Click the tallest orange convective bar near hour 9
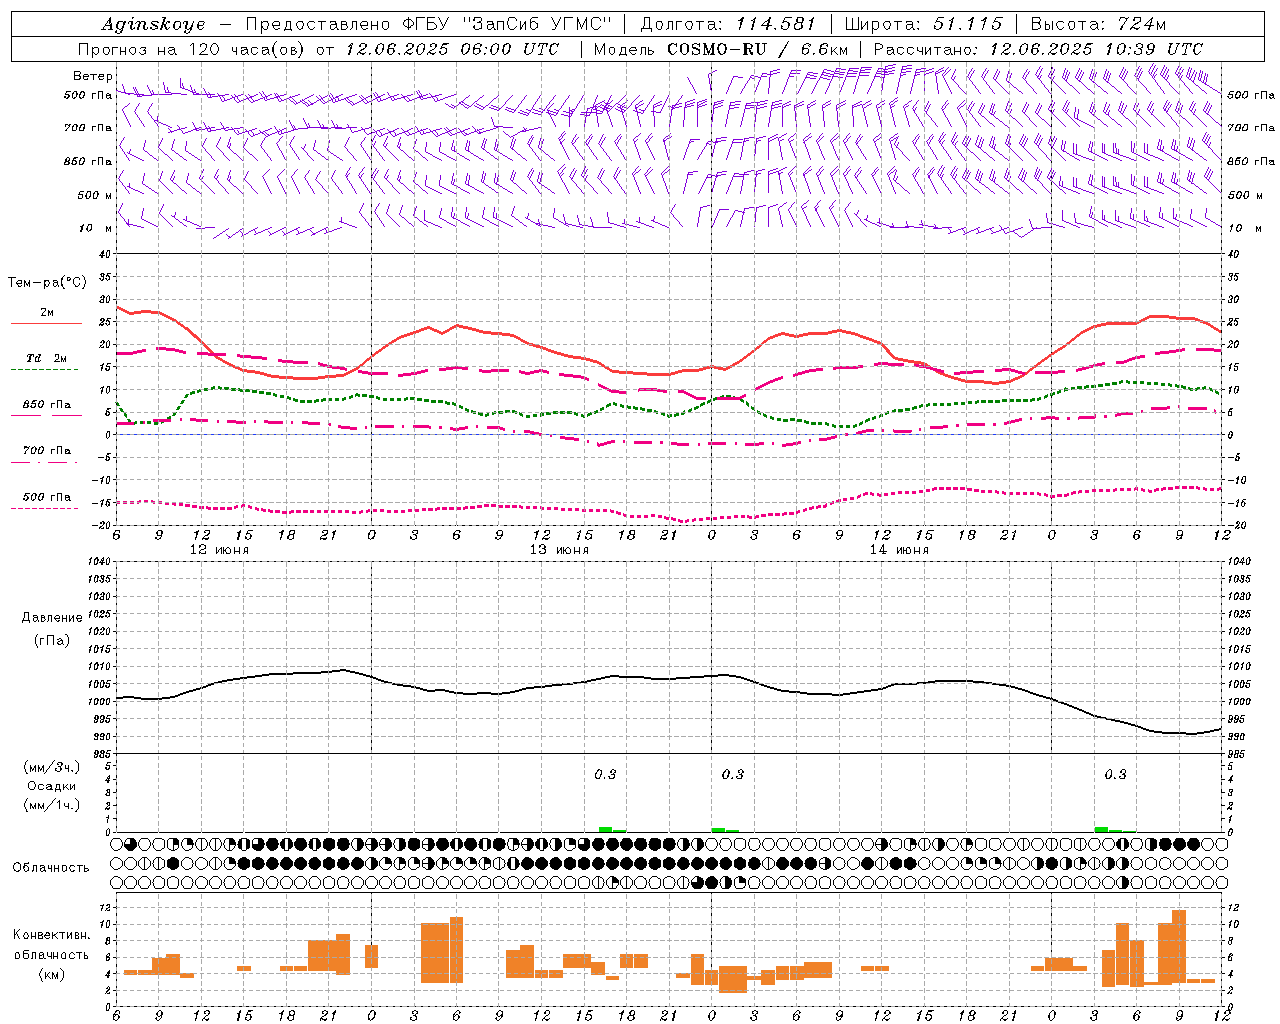 (1179, 947)
